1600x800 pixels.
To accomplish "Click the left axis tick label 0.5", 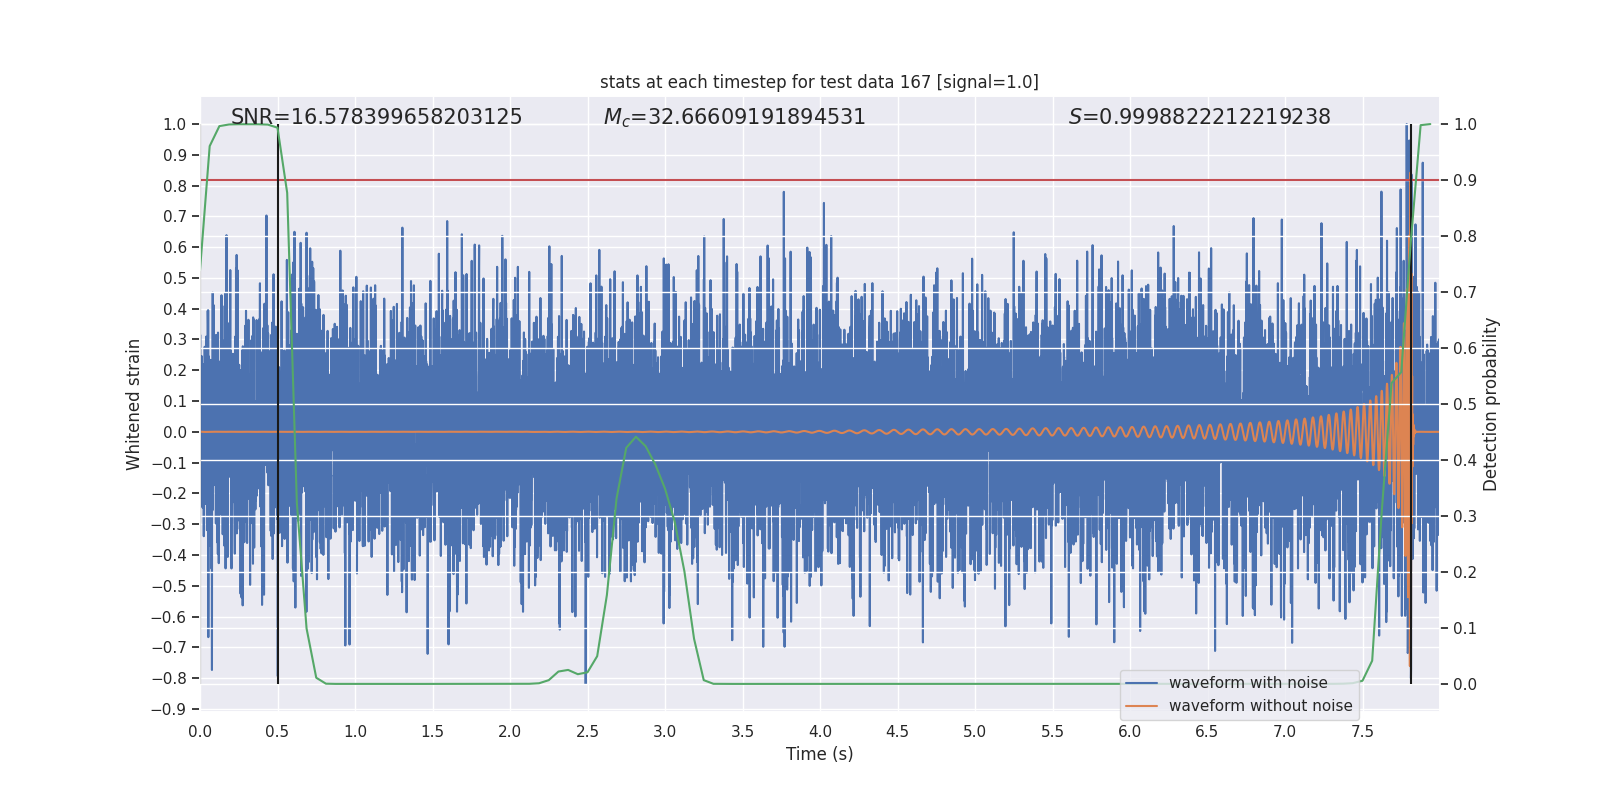I will coord(175,278).
